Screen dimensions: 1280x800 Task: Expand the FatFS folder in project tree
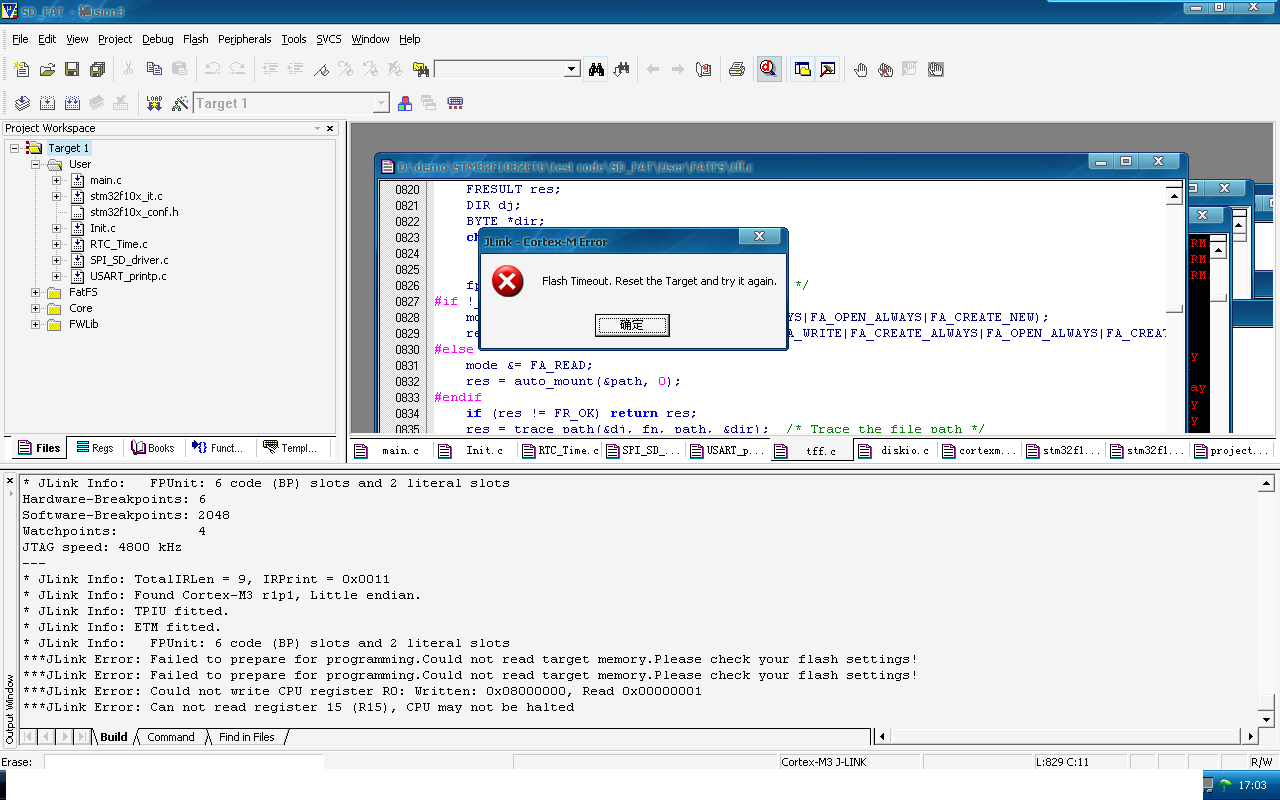[36, 293]
